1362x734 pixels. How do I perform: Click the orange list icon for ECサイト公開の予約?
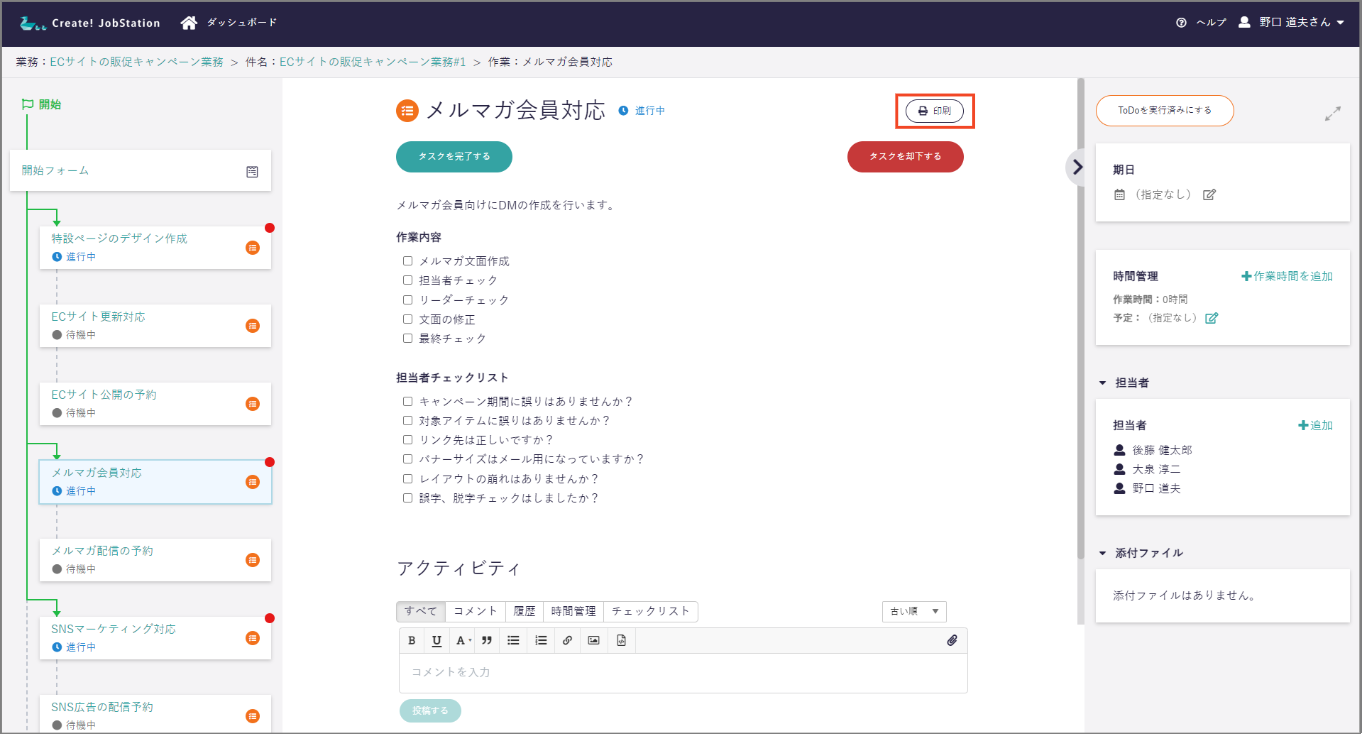(x=252, y=403)
